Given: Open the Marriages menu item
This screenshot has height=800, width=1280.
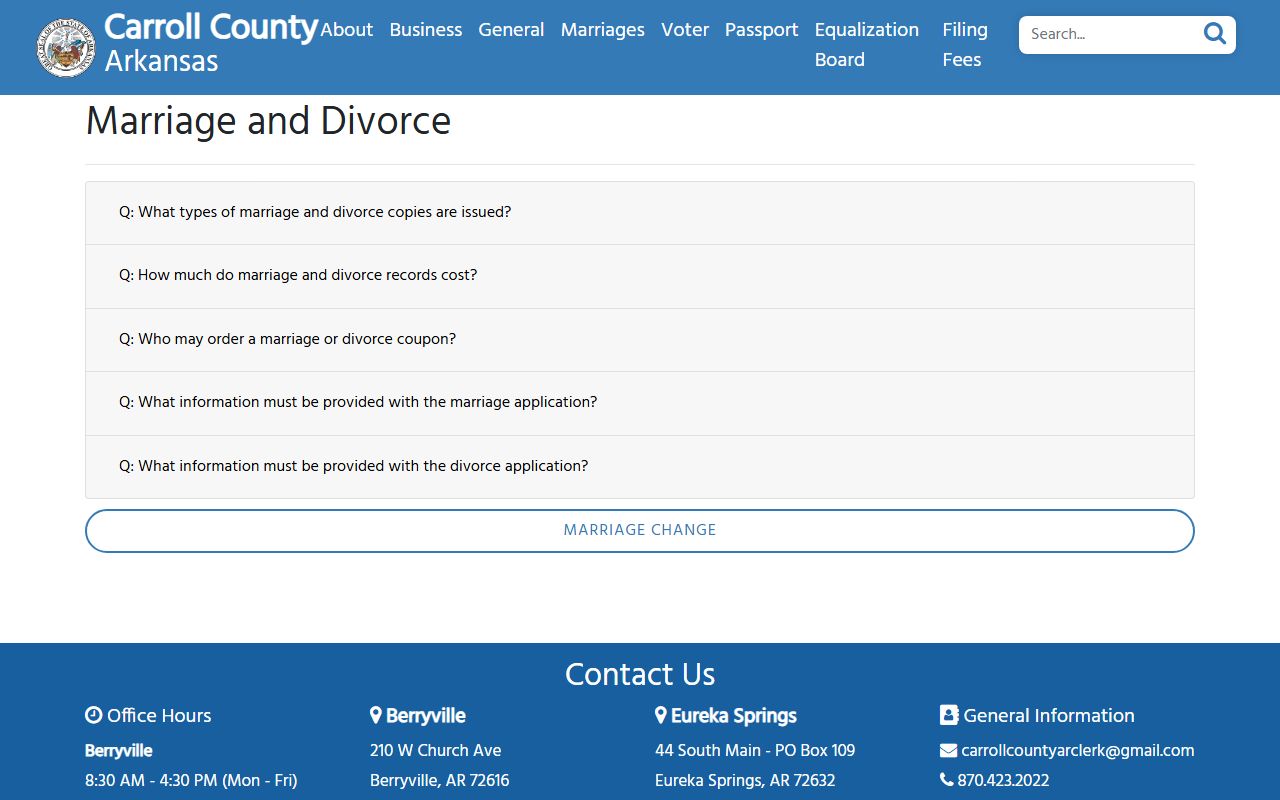Looking at the screenshot, I should point(602,30).
